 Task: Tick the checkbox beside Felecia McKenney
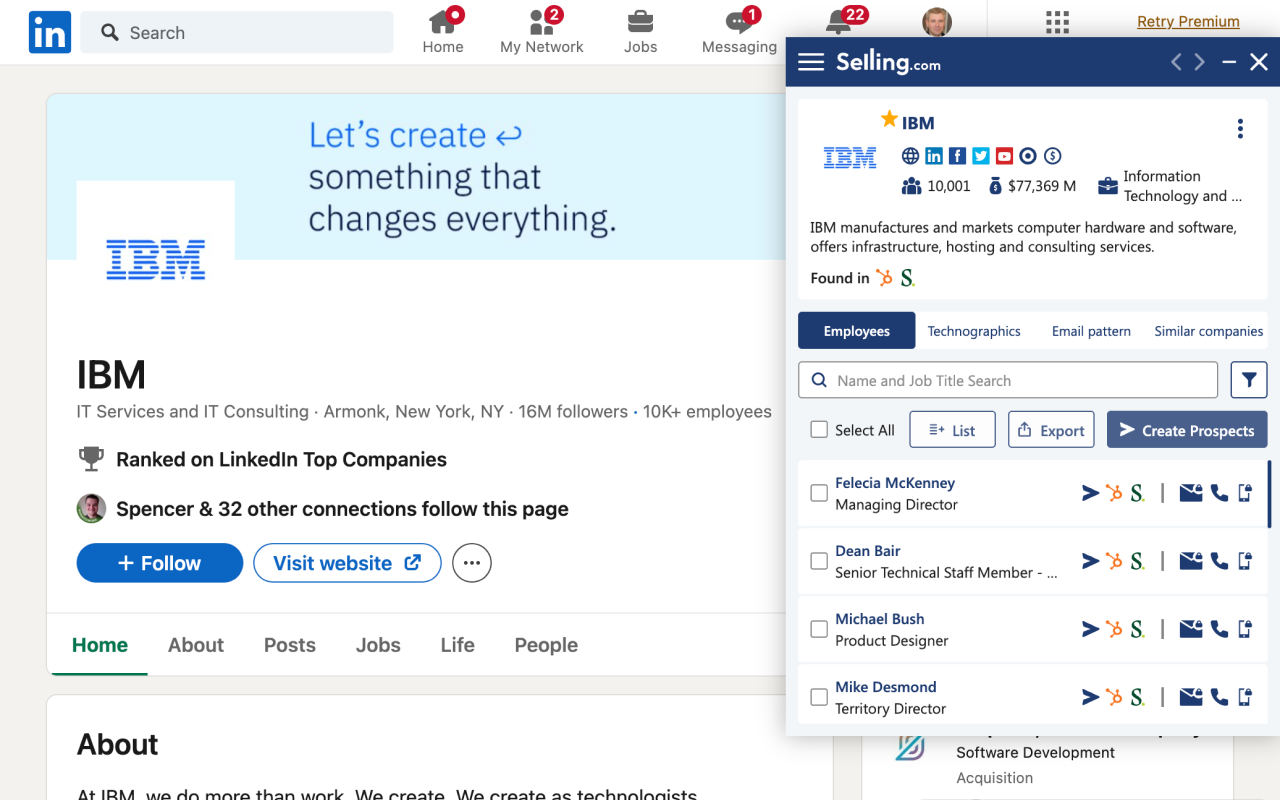click(819, 493)
